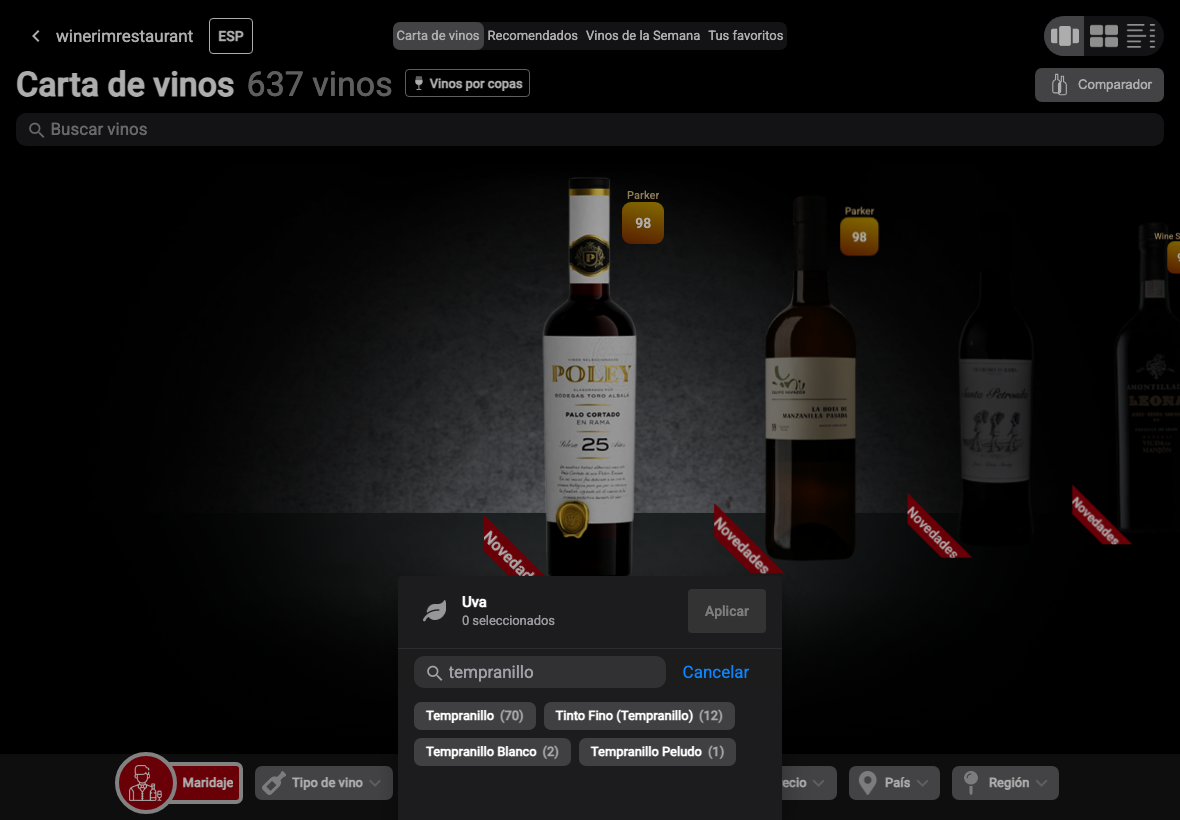The height and width of the screenshot is (820, 1180).
Task: Focus the Buscar vinos search field
Action: (x=590, y=129)
